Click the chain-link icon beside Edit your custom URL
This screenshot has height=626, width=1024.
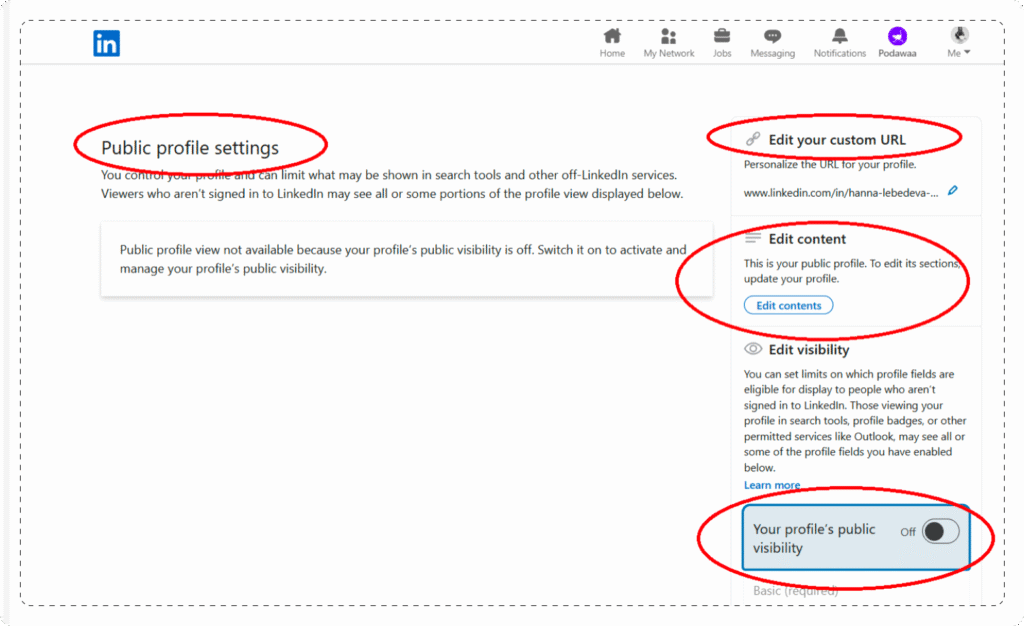[x=753, y=136]
